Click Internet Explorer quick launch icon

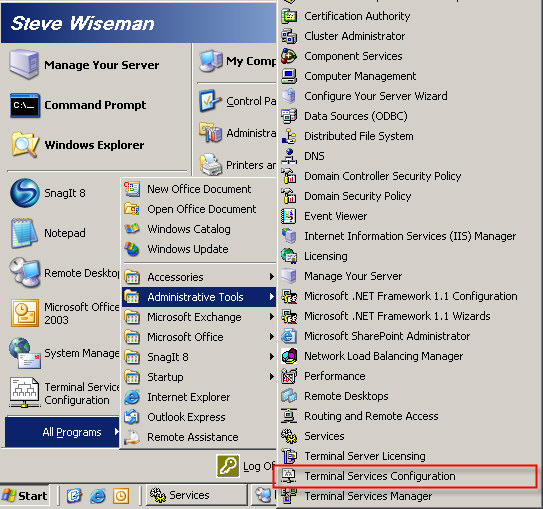point(98,496)
